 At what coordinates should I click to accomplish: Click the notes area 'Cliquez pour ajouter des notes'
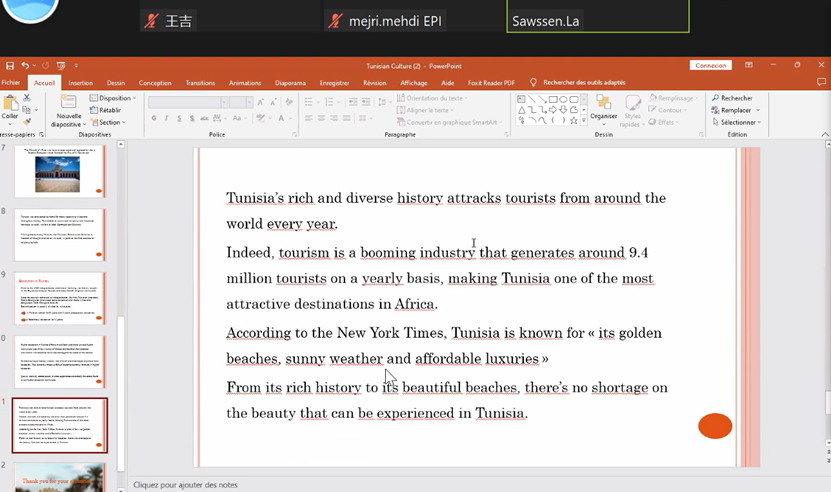(185, 485)
